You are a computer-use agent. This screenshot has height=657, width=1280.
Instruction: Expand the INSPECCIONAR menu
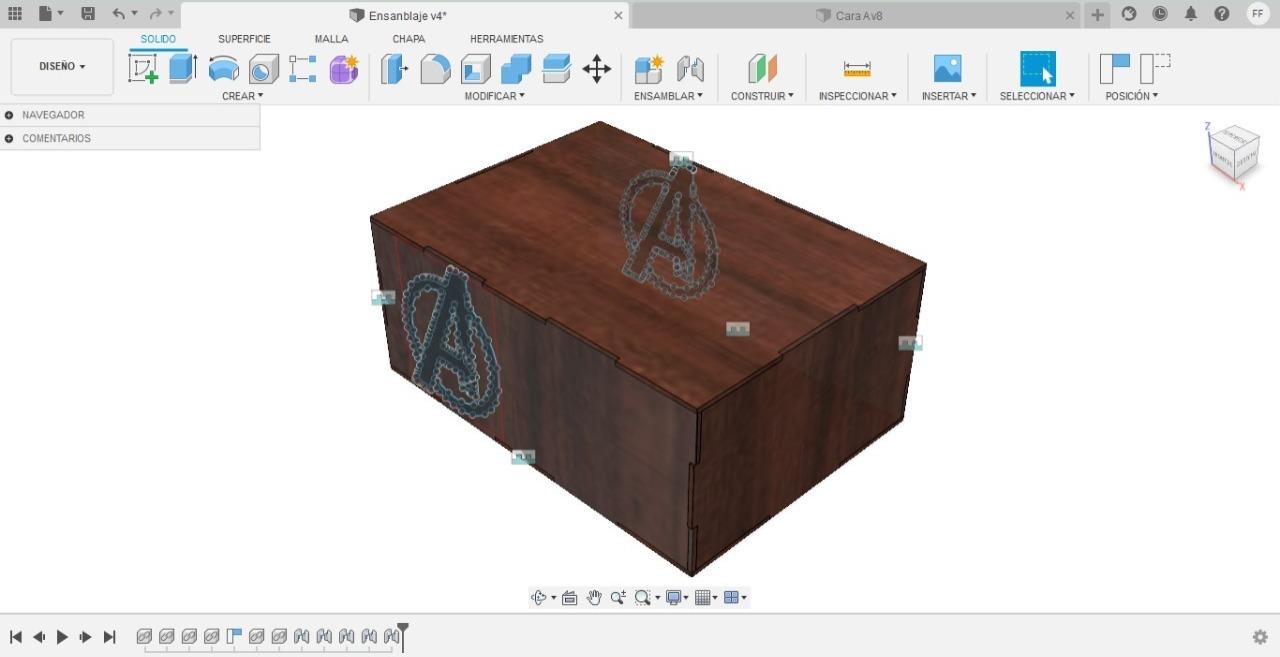(857, 96)
